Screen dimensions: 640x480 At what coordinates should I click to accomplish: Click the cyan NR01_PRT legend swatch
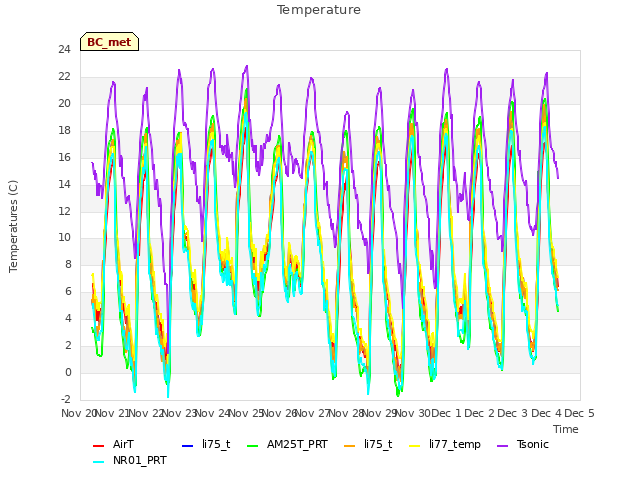pos(98,462)
